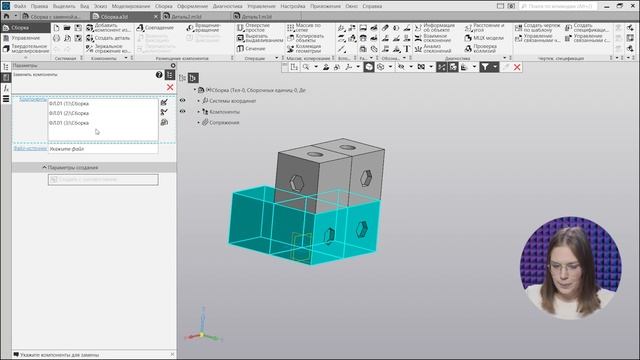640x360 pixels.
Task: Toggle visibility of Системы координат
Action: click(182, 100)
